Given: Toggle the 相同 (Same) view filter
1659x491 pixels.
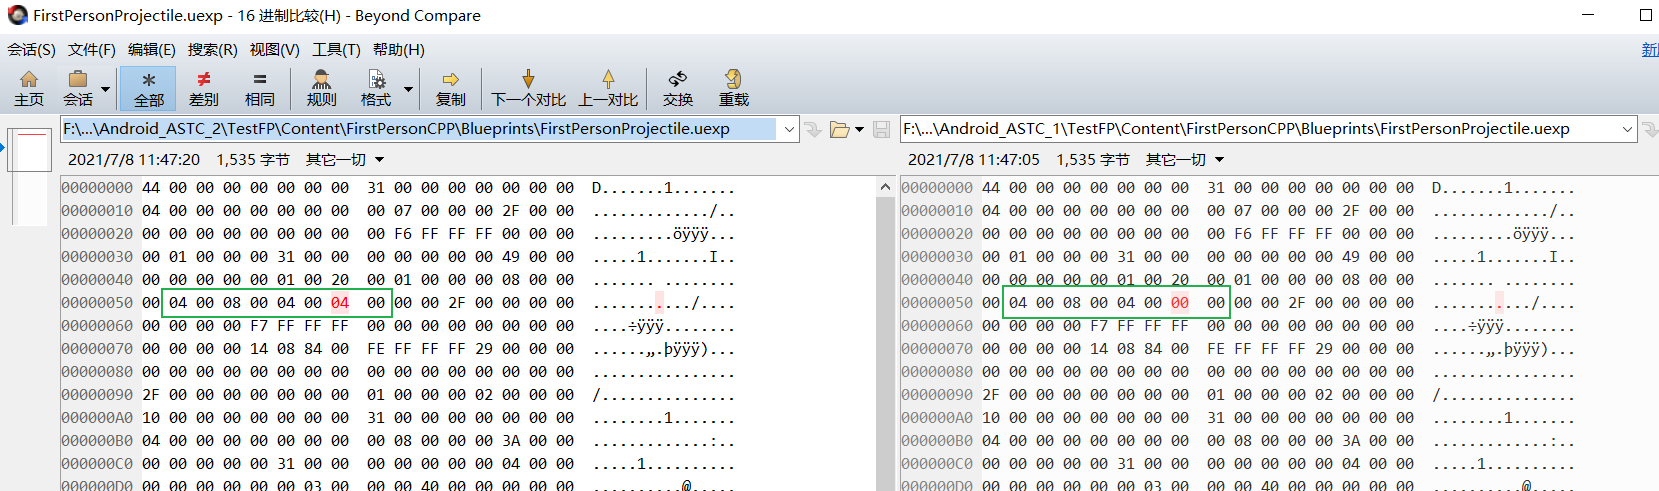Looking at the screenshot, I should click(x=259, y=88).
